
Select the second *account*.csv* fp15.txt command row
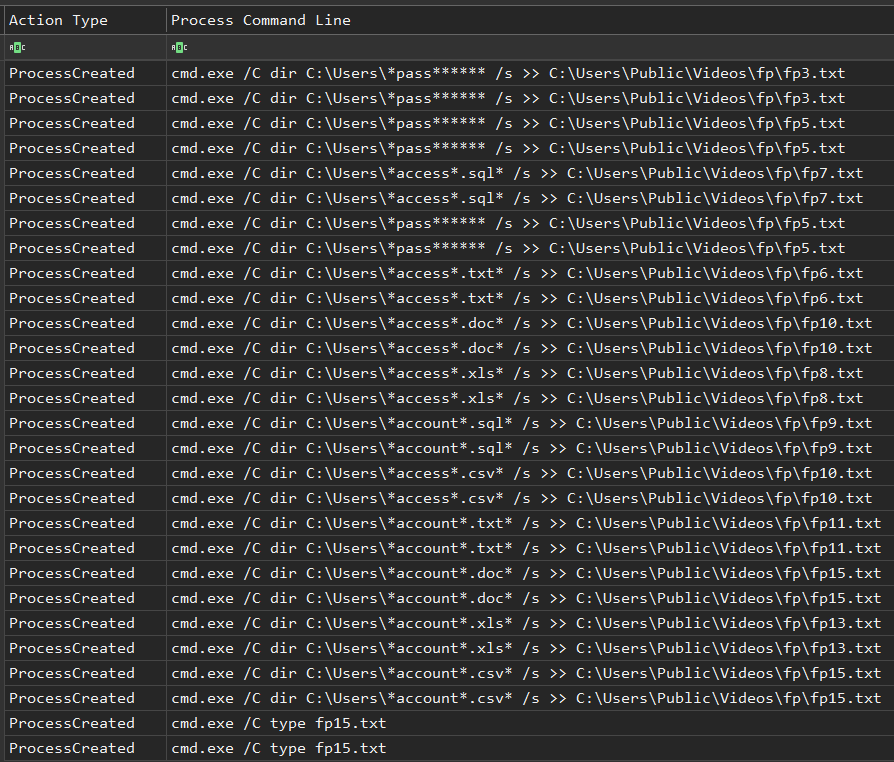coord(525,698)
